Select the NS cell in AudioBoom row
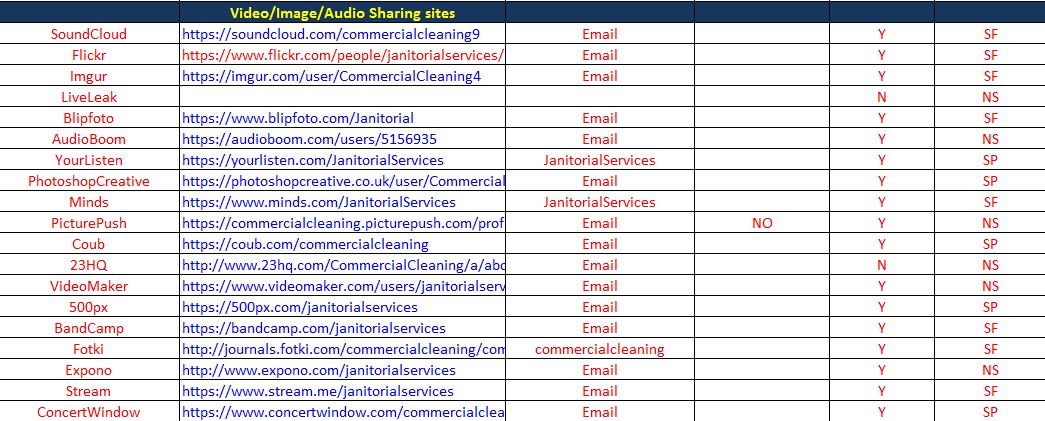 990,139
